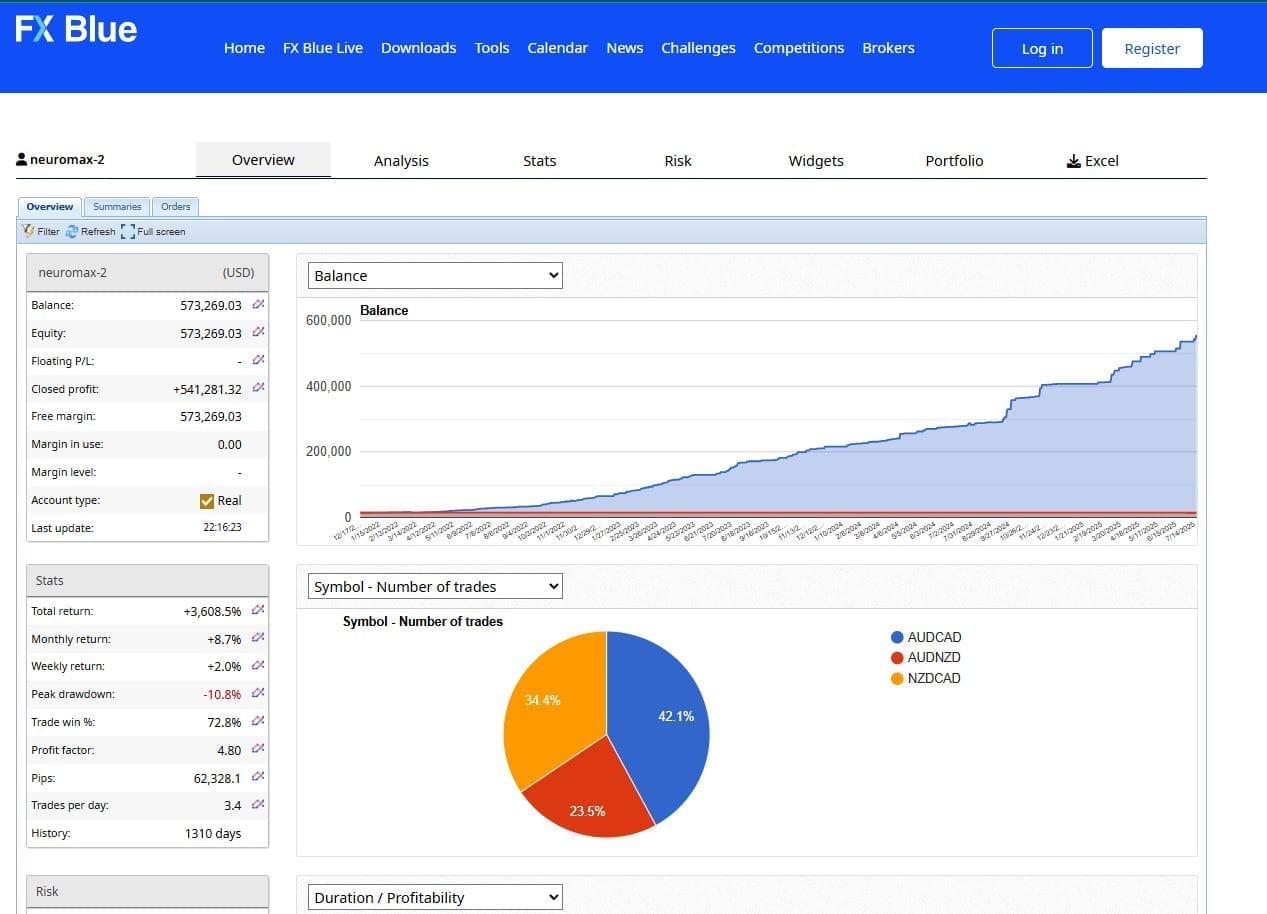Switch to the Risk tab
1267x914 pixels.
tap(678, 161)
